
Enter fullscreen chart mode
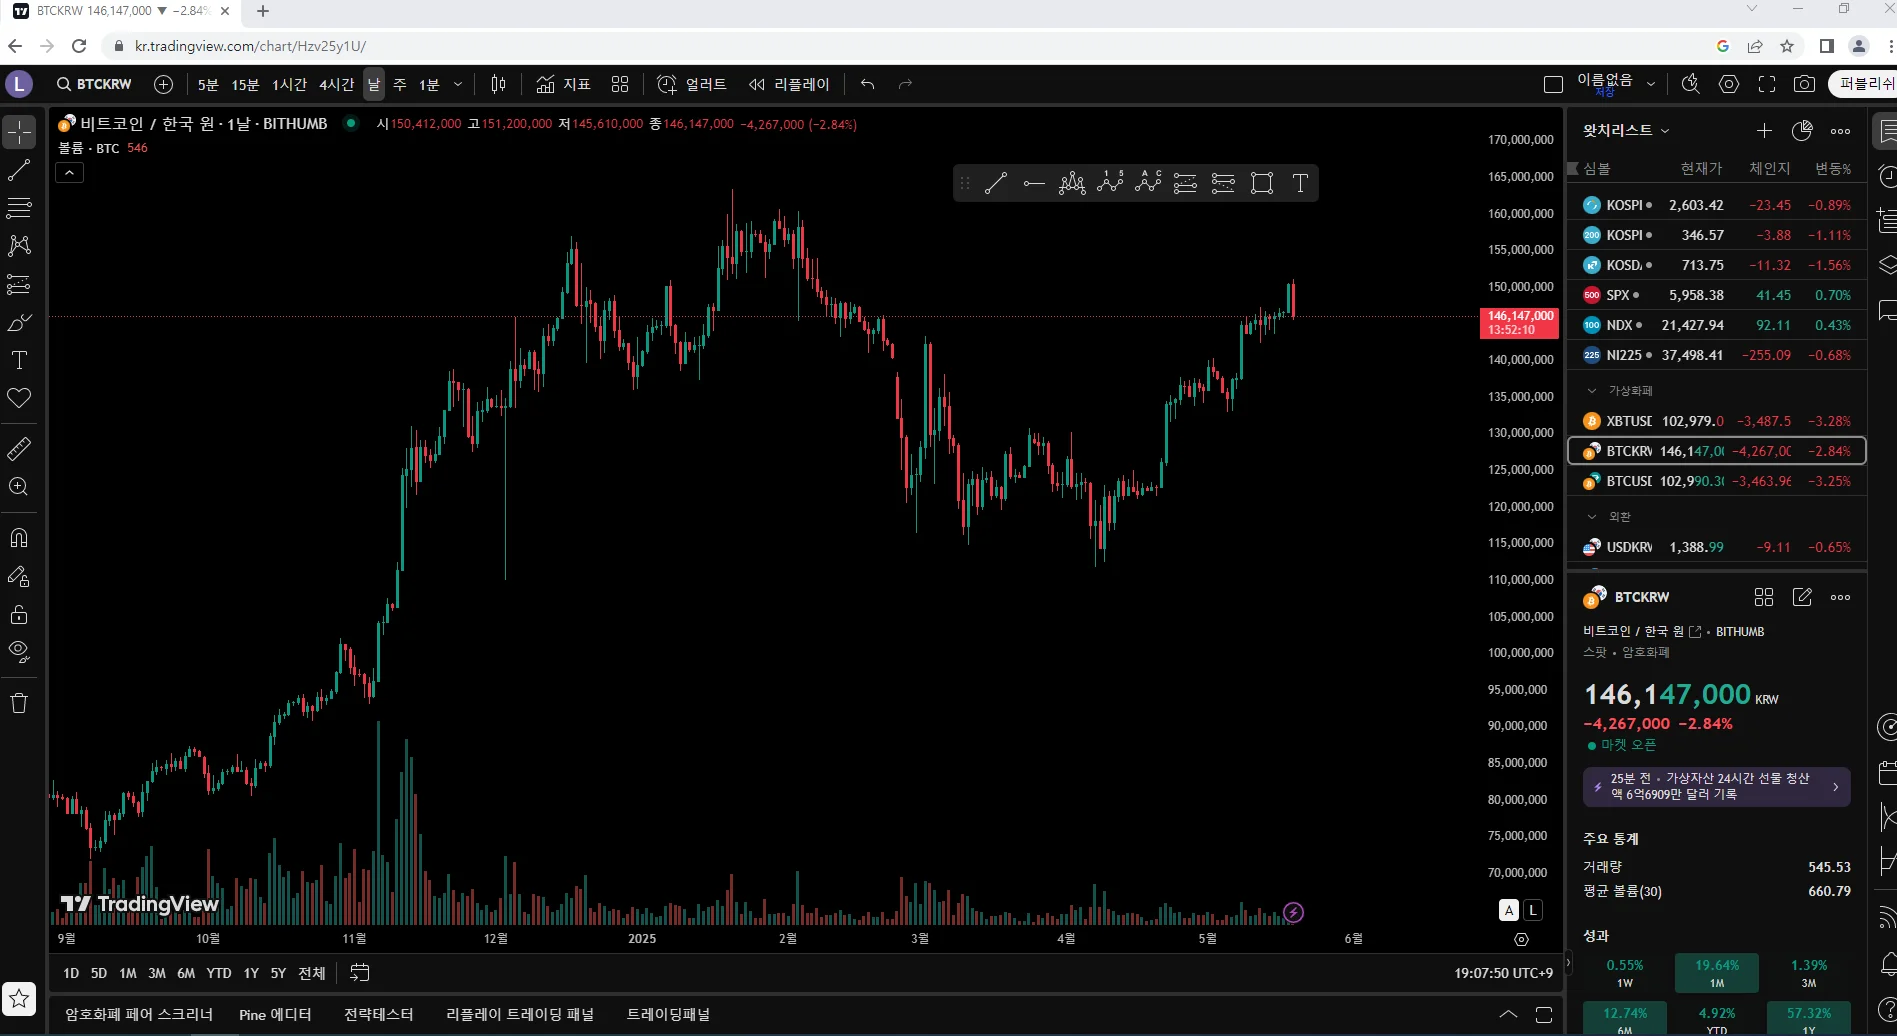pyautogui.click(x=1767, y=84)
